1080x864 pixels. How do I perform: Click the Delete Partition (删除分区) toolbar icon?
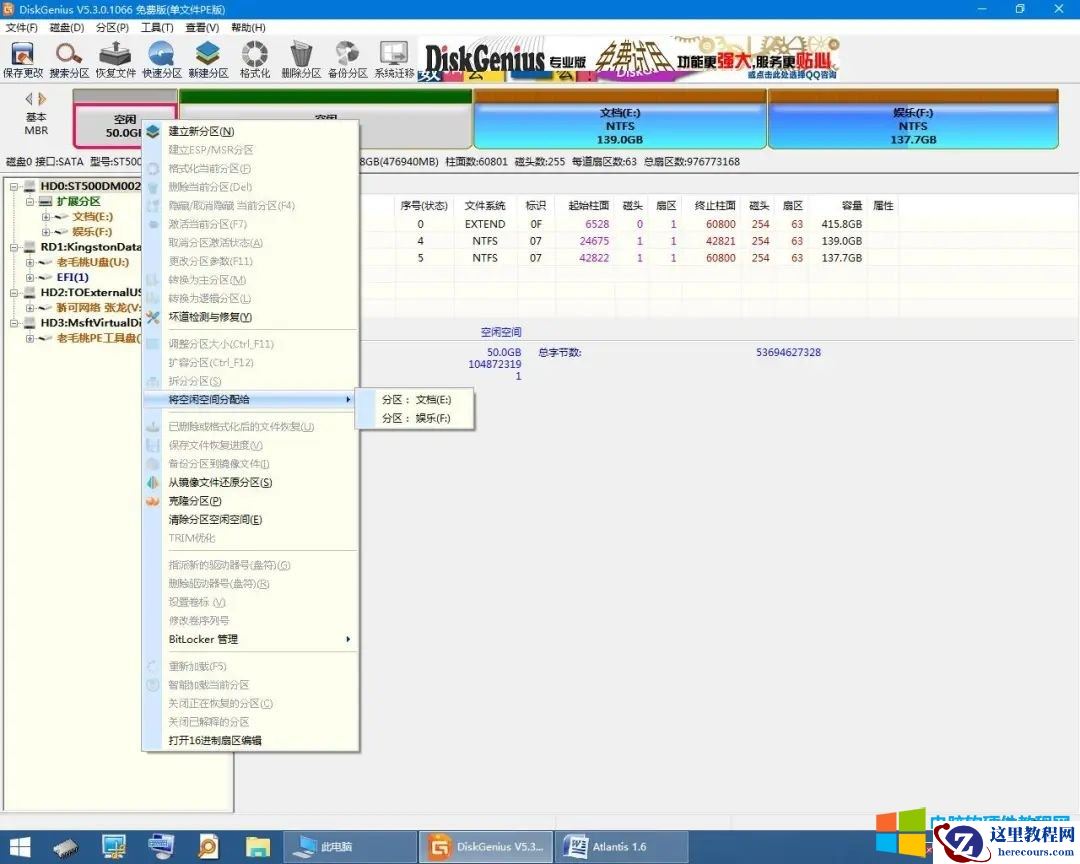(301, 60)
